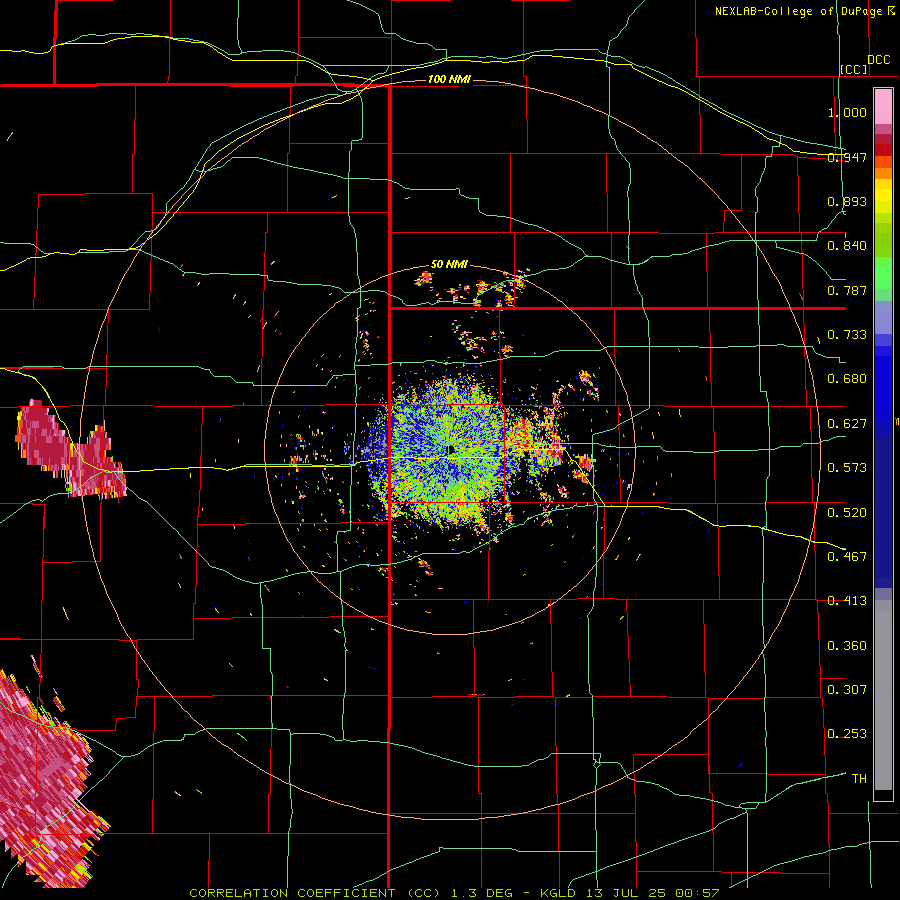Click the [CC] legend unit label
Screen dimensions: 900x900
coord(854,69)
